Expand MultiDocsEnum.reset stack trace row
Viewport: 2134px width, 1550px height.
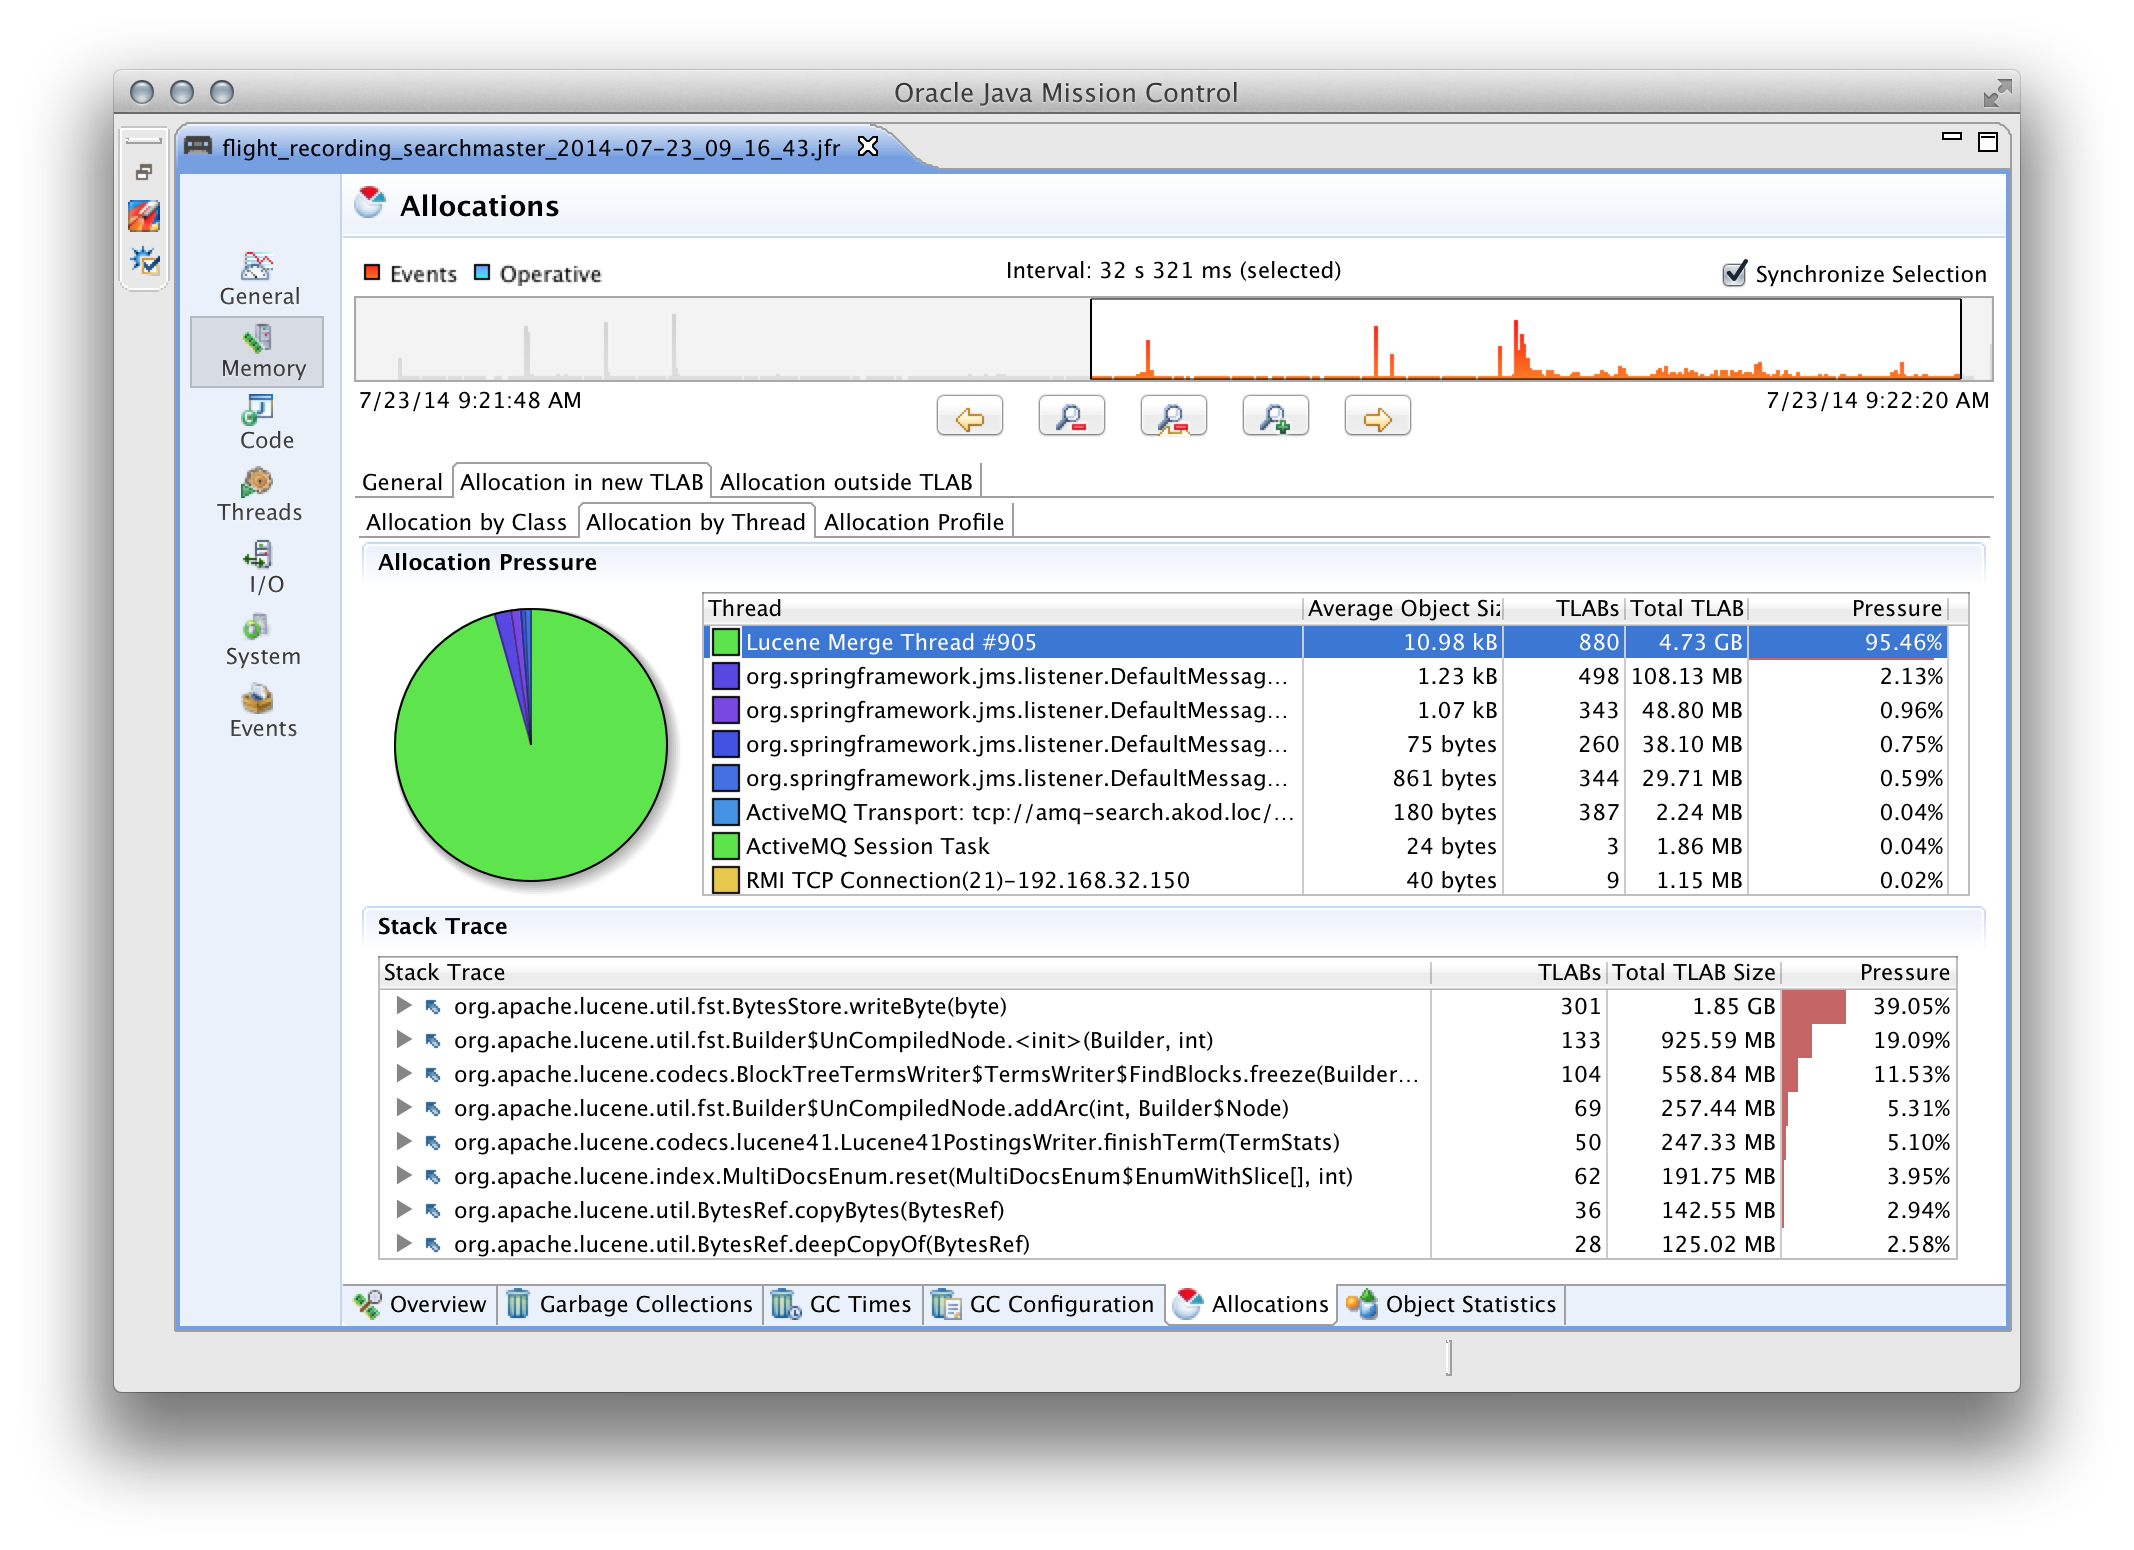[403, 1175]
